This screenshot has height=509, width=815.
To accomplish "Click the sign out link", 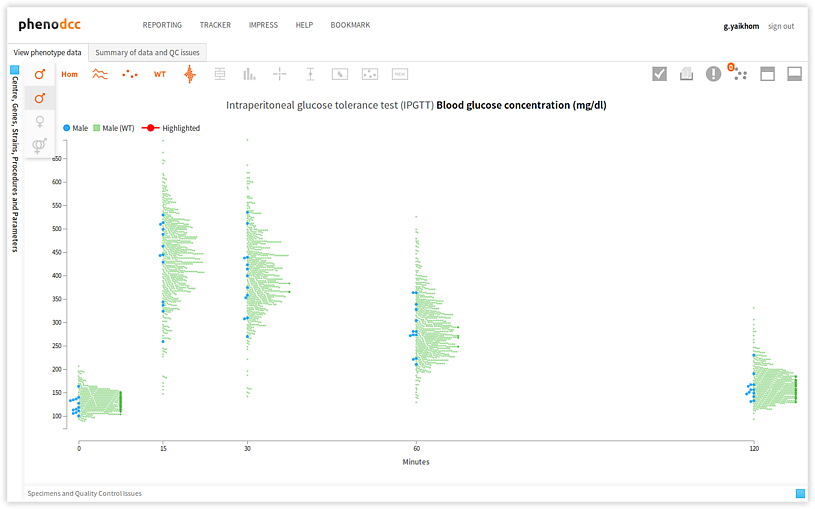I will pos(781,26).
